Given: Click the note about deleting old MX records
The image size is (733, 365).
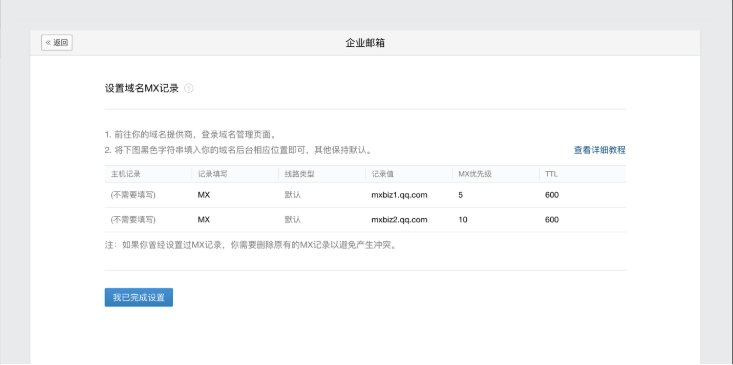Looking at the screenshot, I should pos(252,245).
